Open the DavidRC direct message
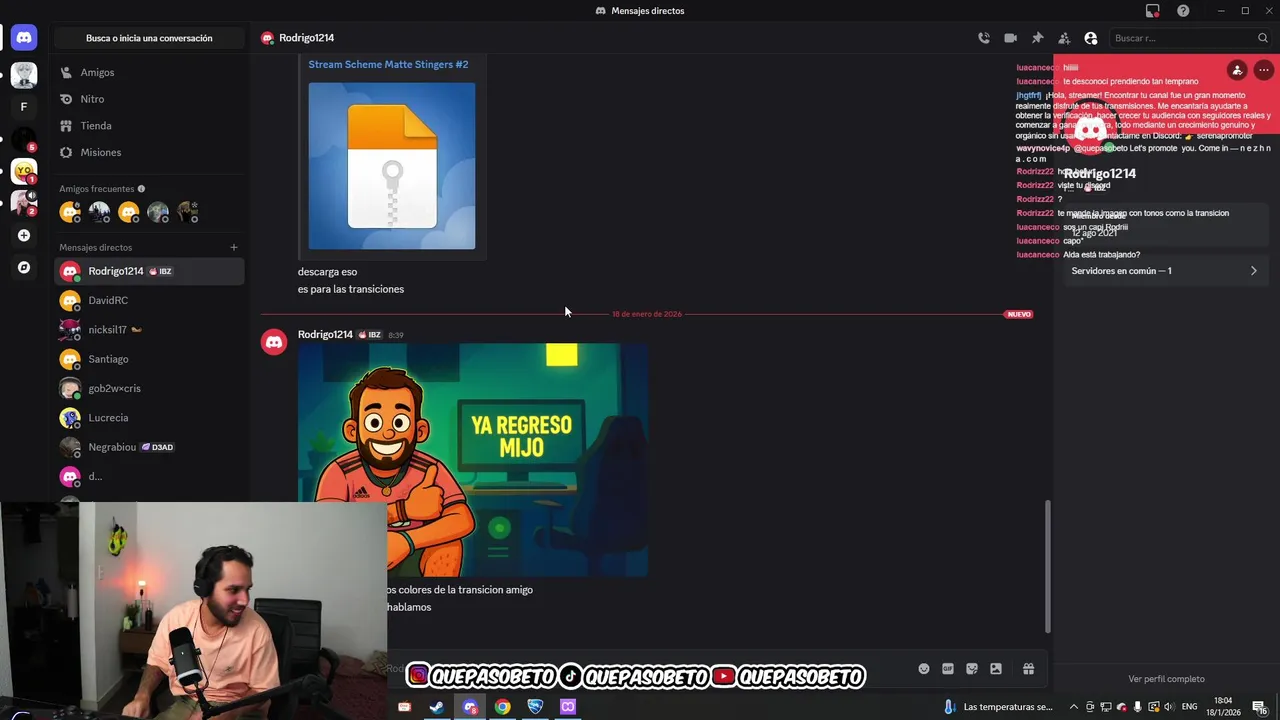1280x720 pixels. click(149, 300)
